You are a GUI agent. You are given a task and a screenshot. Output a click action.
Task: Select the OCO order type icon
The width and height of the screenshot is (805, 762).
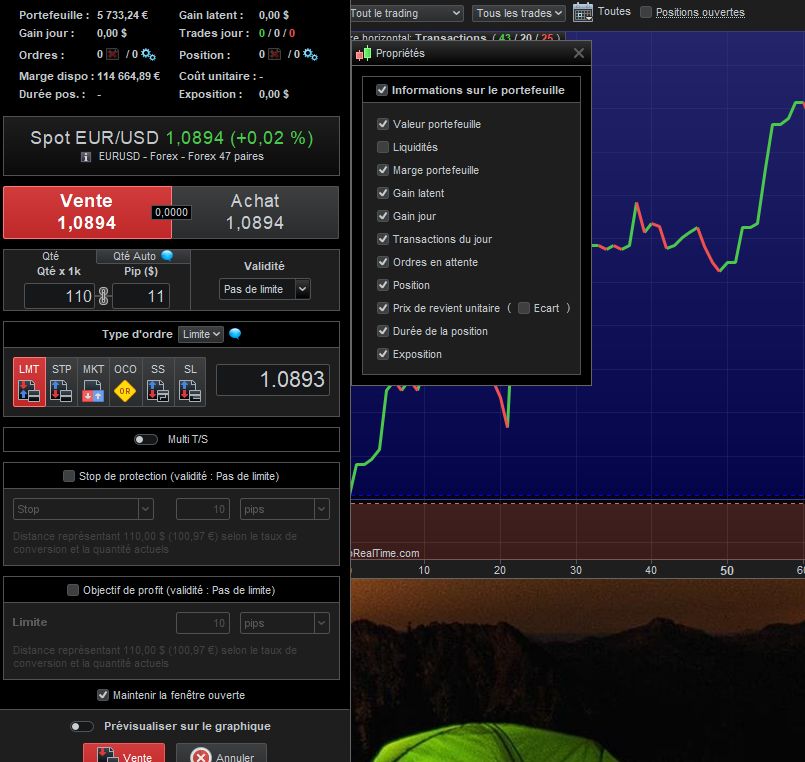[125, 382]
